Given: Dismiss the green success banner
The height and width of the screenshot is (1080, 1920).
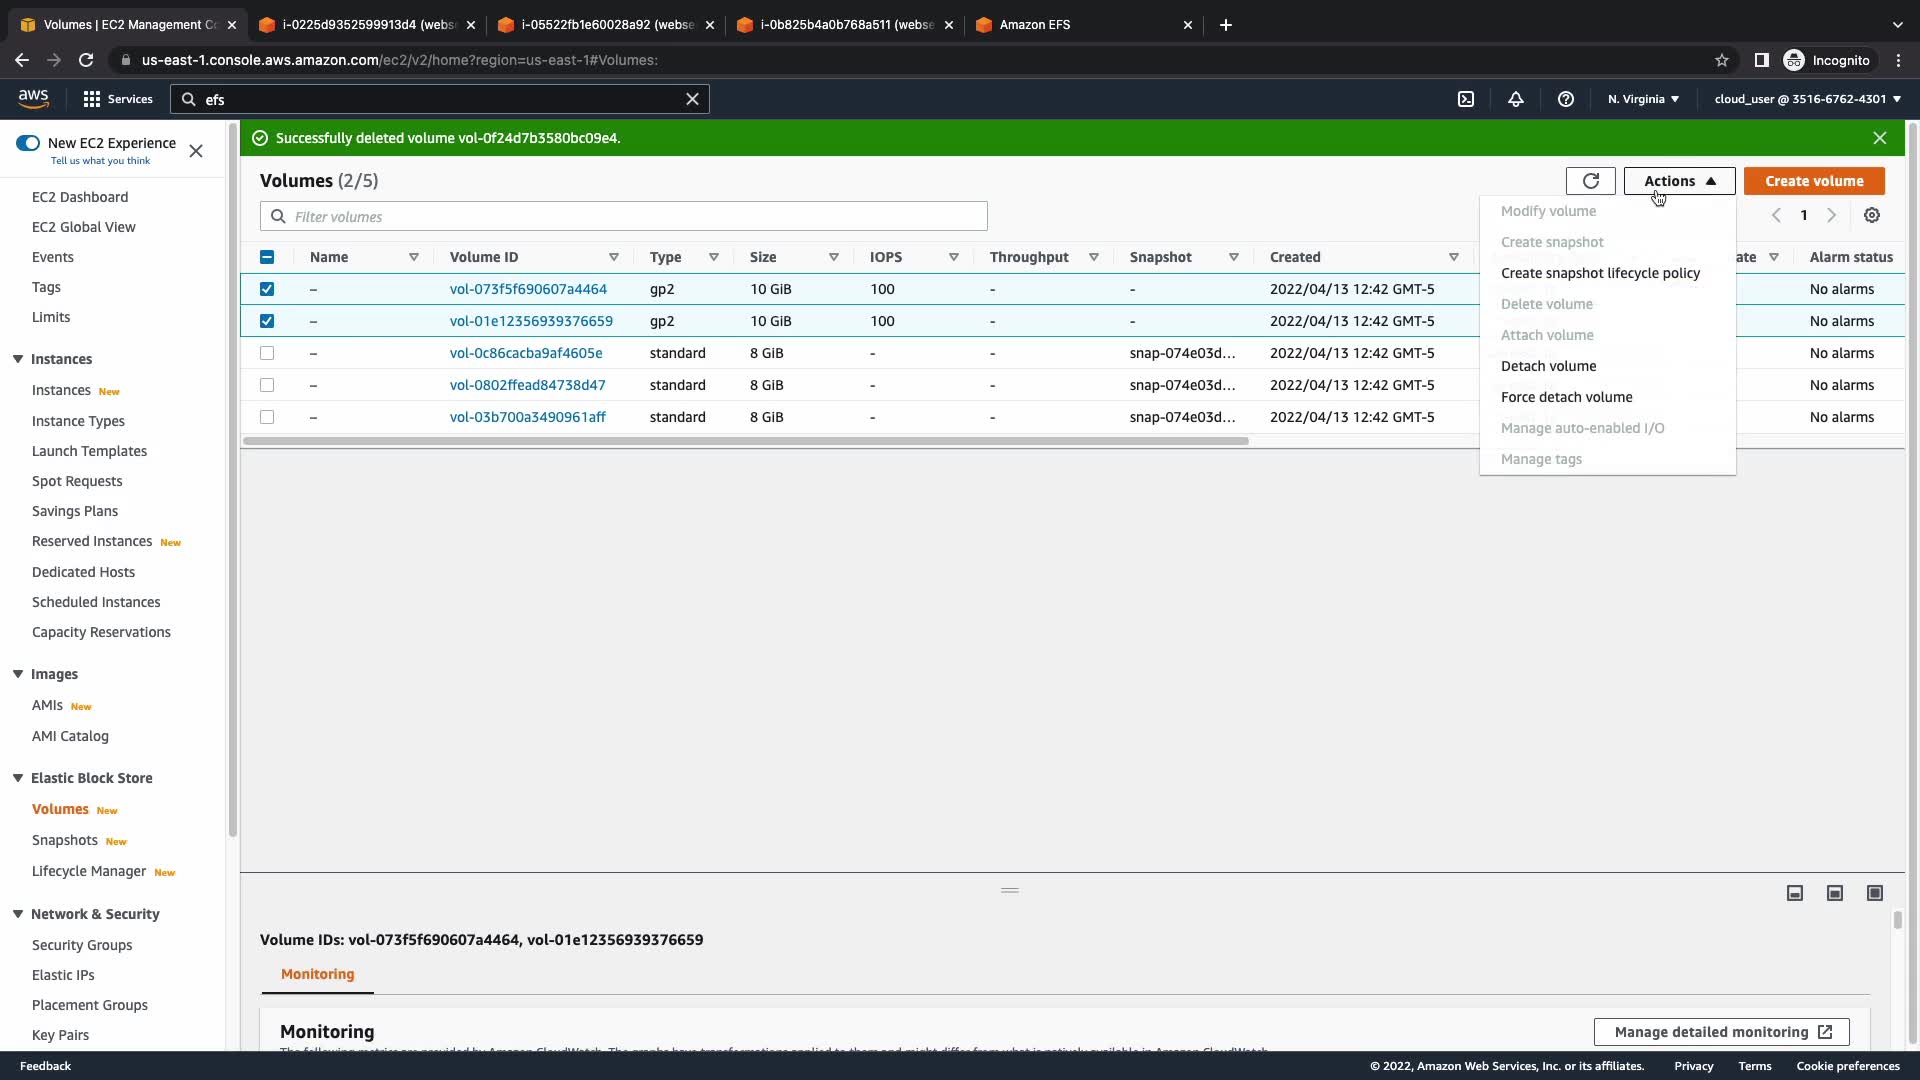Looking at the screenshot, I should (x=1880, y=138).
